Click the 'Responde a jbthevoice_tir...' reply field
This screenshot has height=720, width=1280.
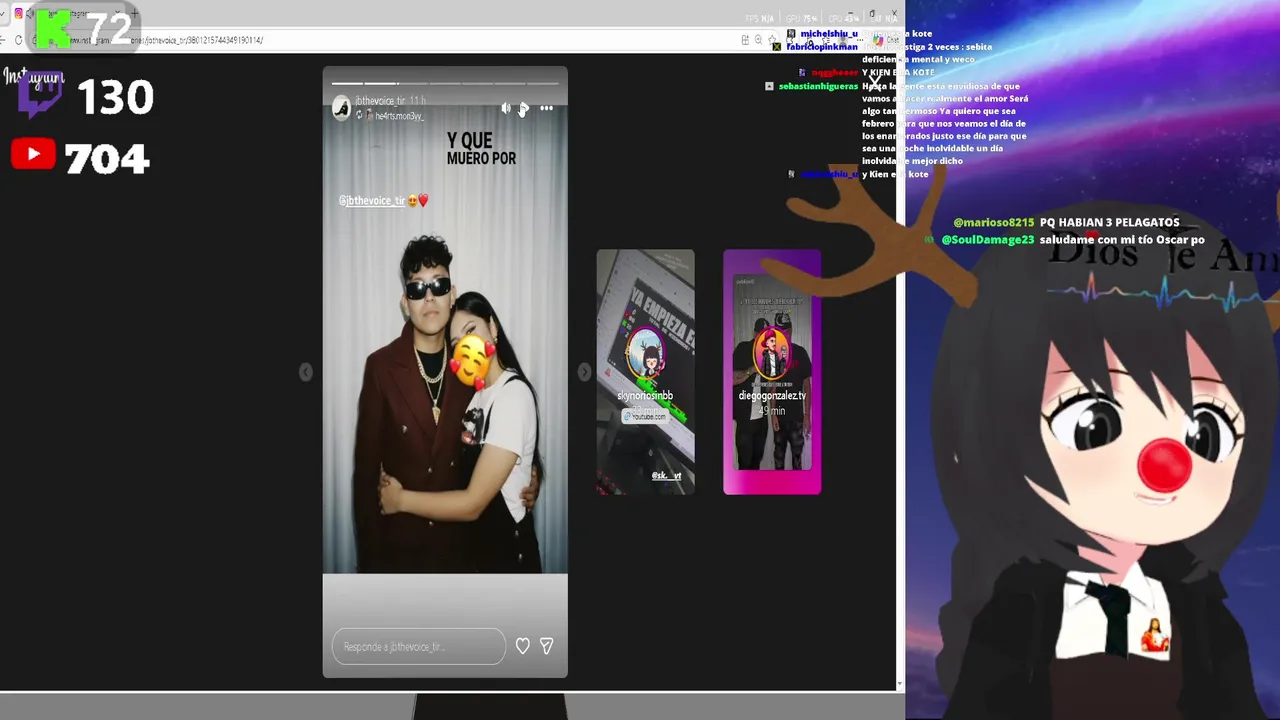tap(419, 646)
